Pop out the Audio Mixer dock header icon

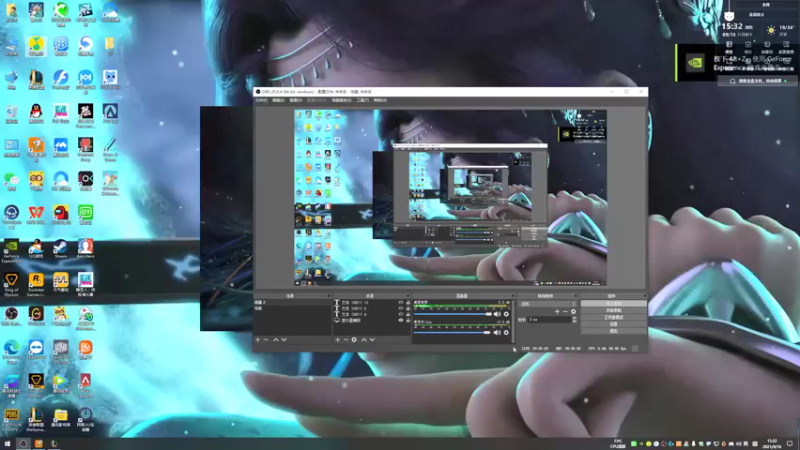(x=512, y=296)
